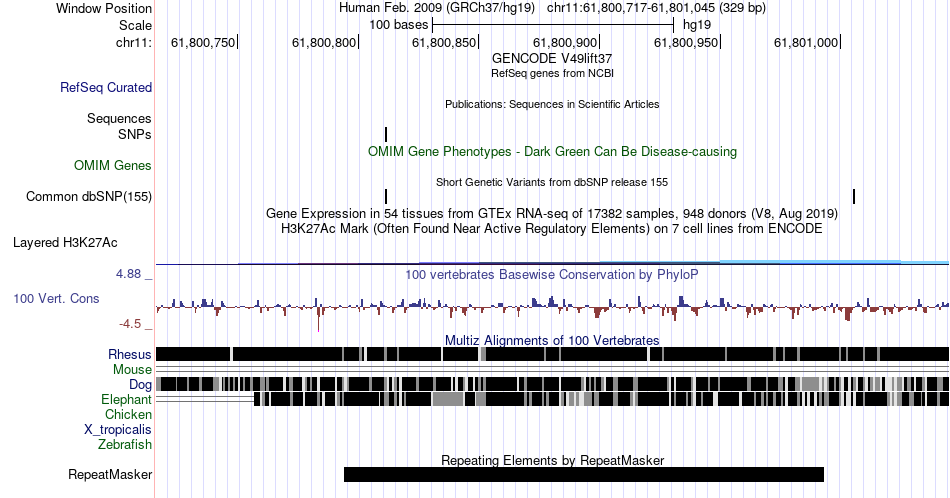Click the GTEx Gene Expression track title
Image resolution: width=950 pixels, height=498 pixels.
[552, 213]
